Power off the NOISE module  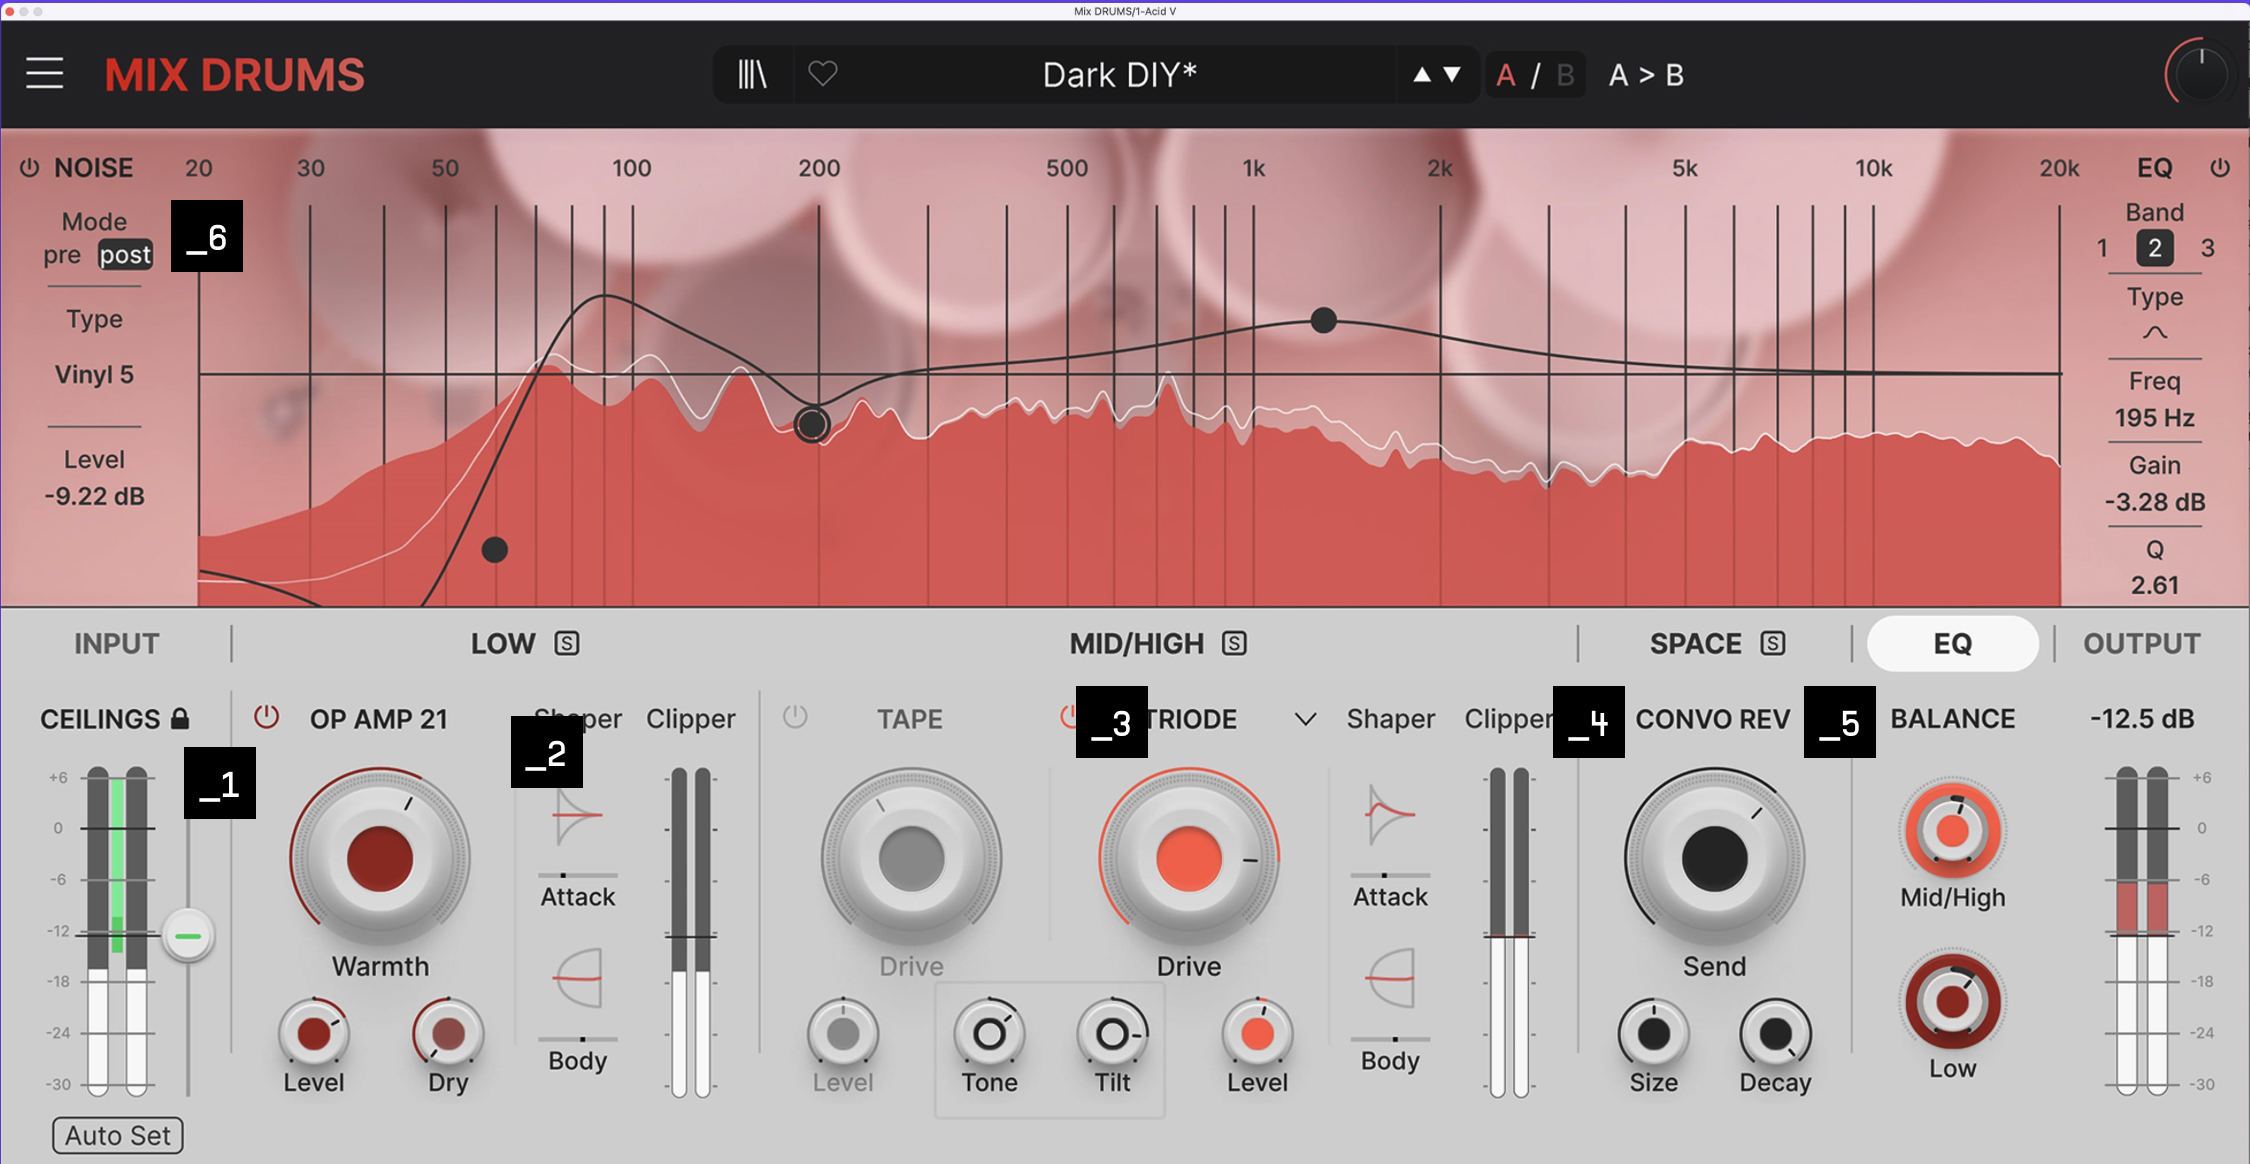(x=28, y=167)
